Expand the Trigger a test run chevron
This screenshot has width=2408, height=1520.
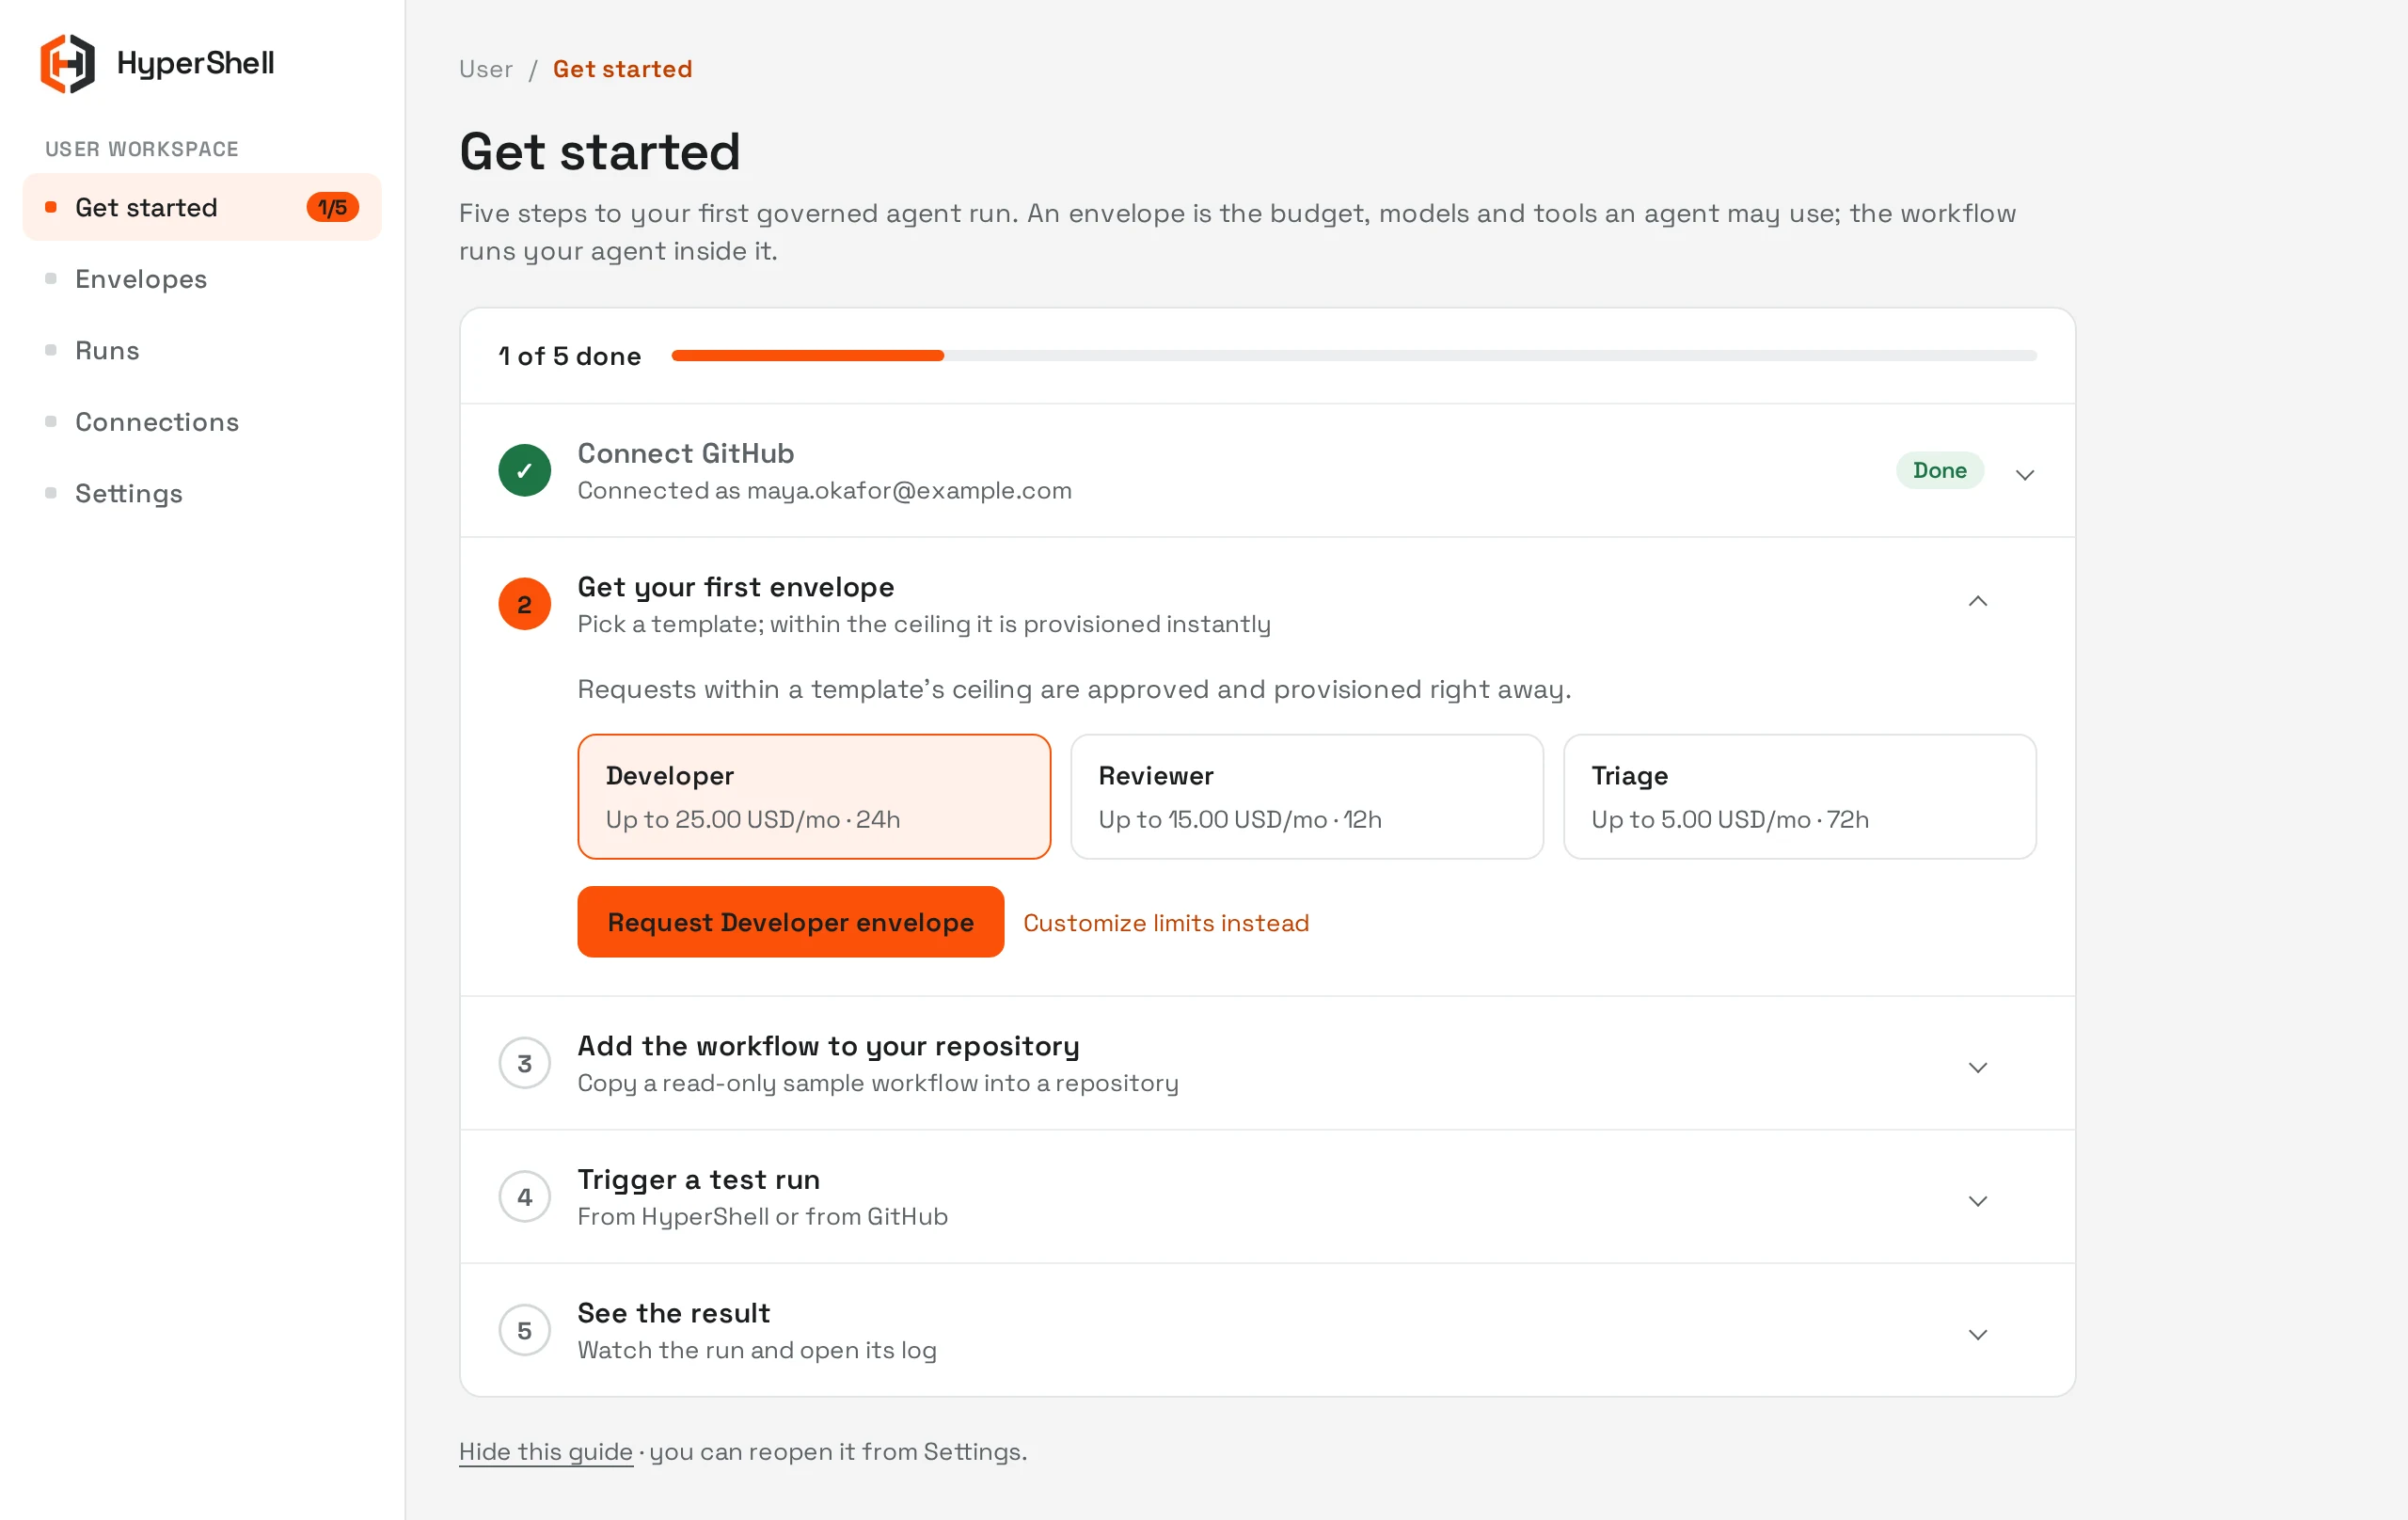[x=1978, y=1201]
